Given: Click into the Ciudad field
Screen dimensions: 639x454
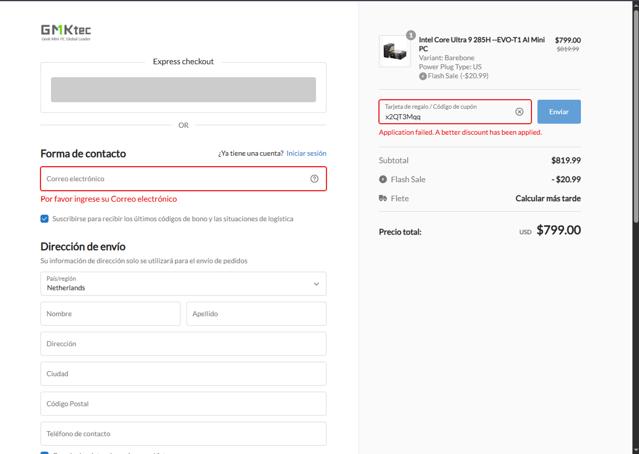Looking at the screenshot, I should click(183, 374).
